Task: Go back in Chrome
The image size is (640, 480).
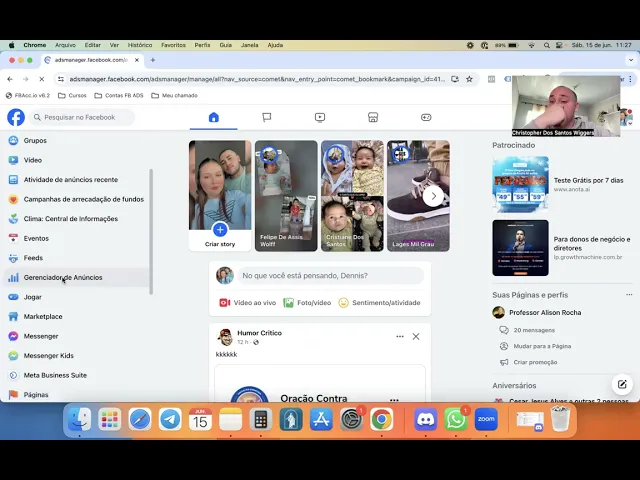Action: click(10, 79)
